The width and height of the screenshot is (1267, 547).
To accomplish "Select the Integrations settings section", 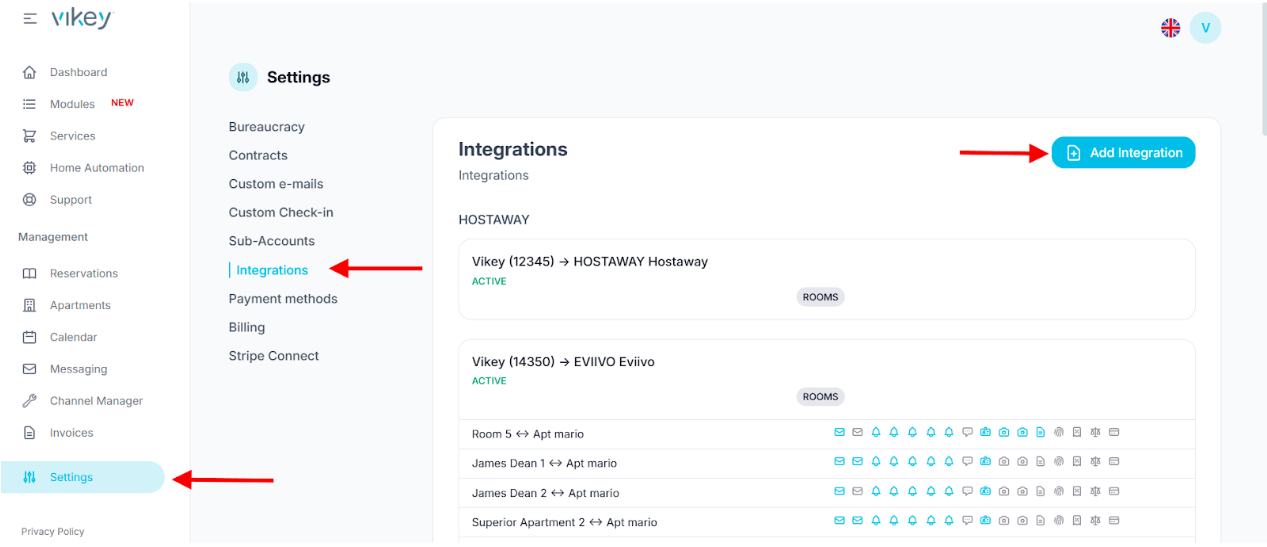I will pyautogui.click(x=272, y=270).
